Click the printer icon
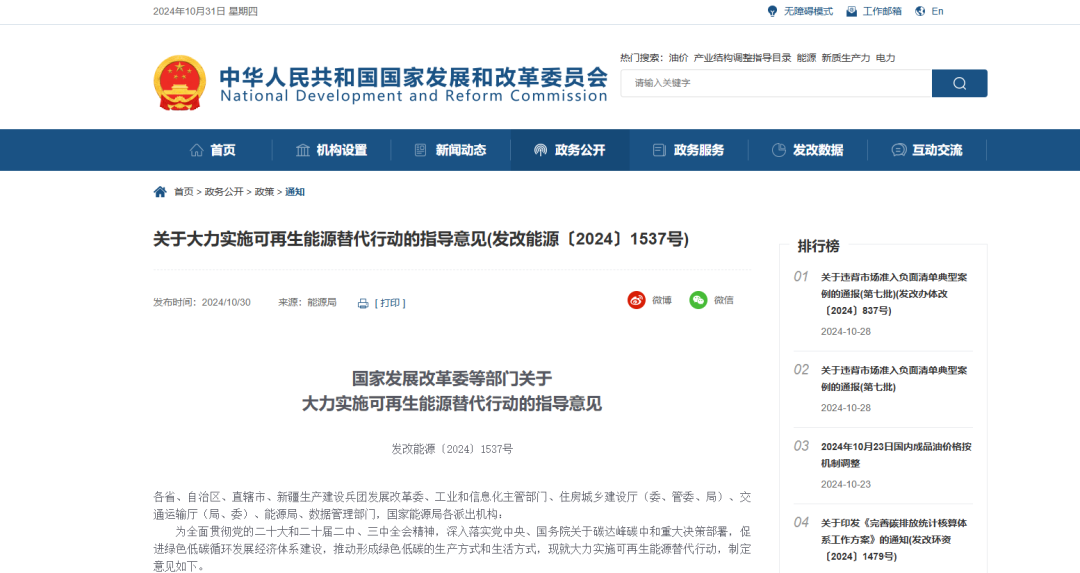1080x573 pixels. pyautogui.click(x=363, y=303)
